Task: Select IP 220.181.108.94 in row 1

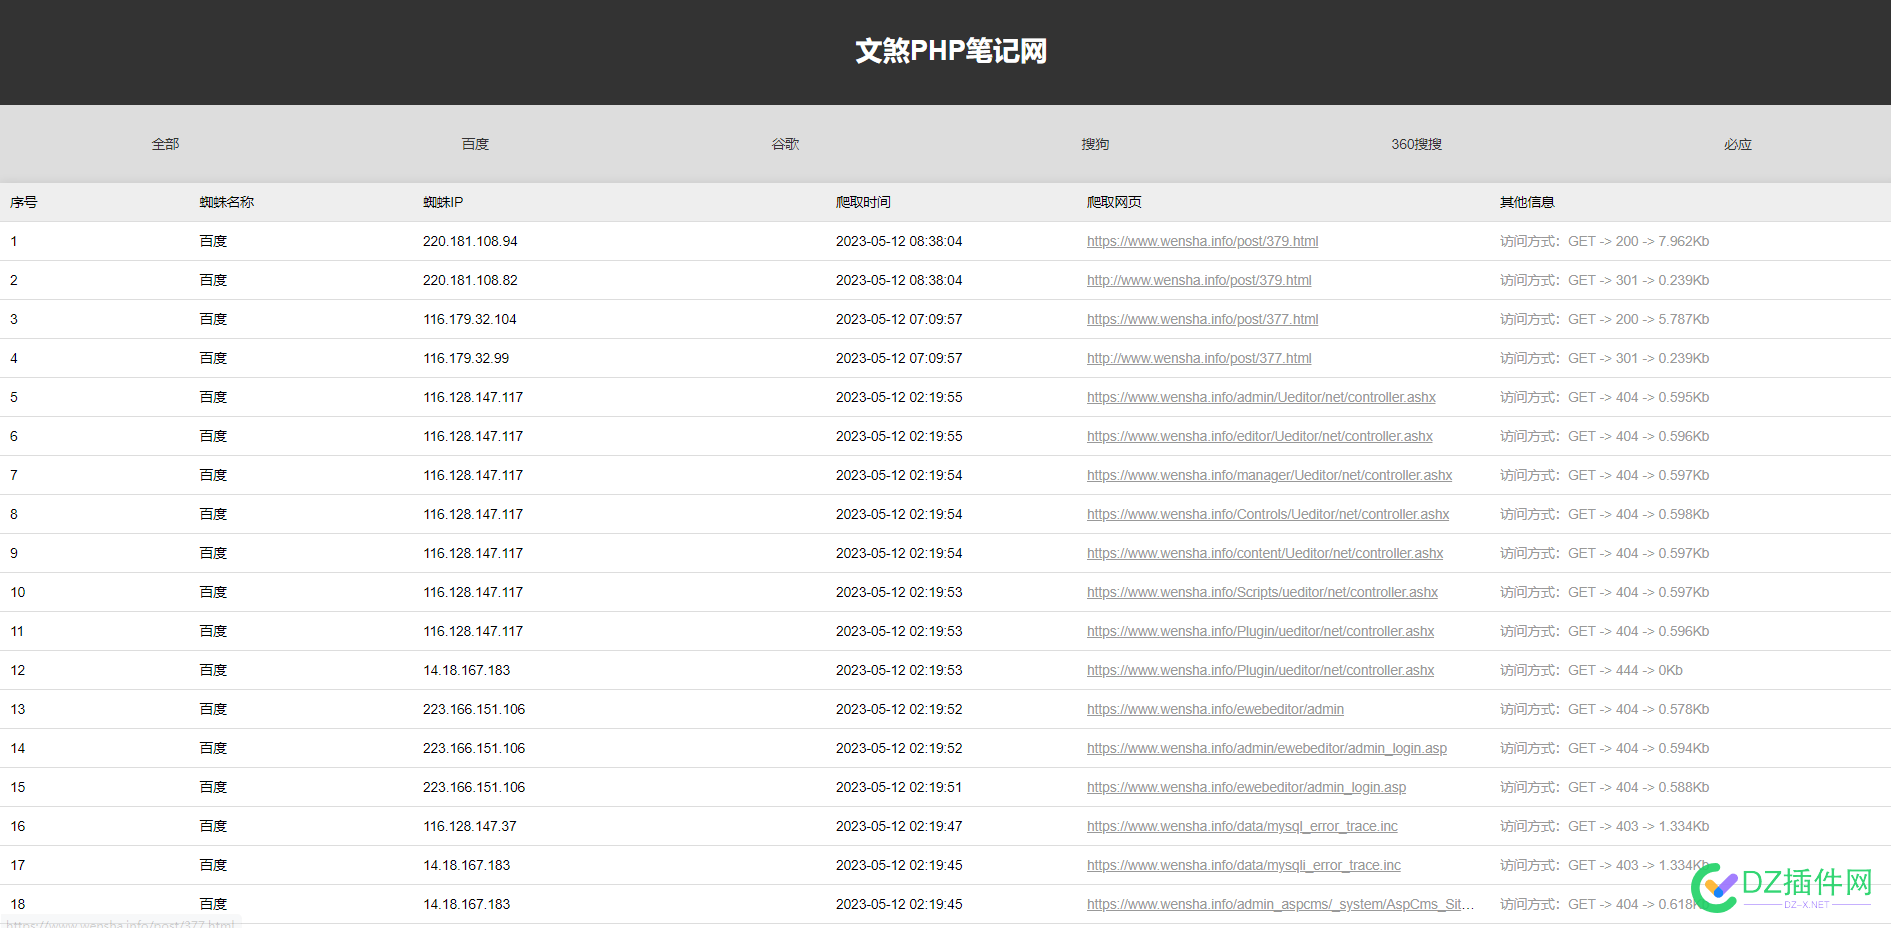Action: point(470,241)
